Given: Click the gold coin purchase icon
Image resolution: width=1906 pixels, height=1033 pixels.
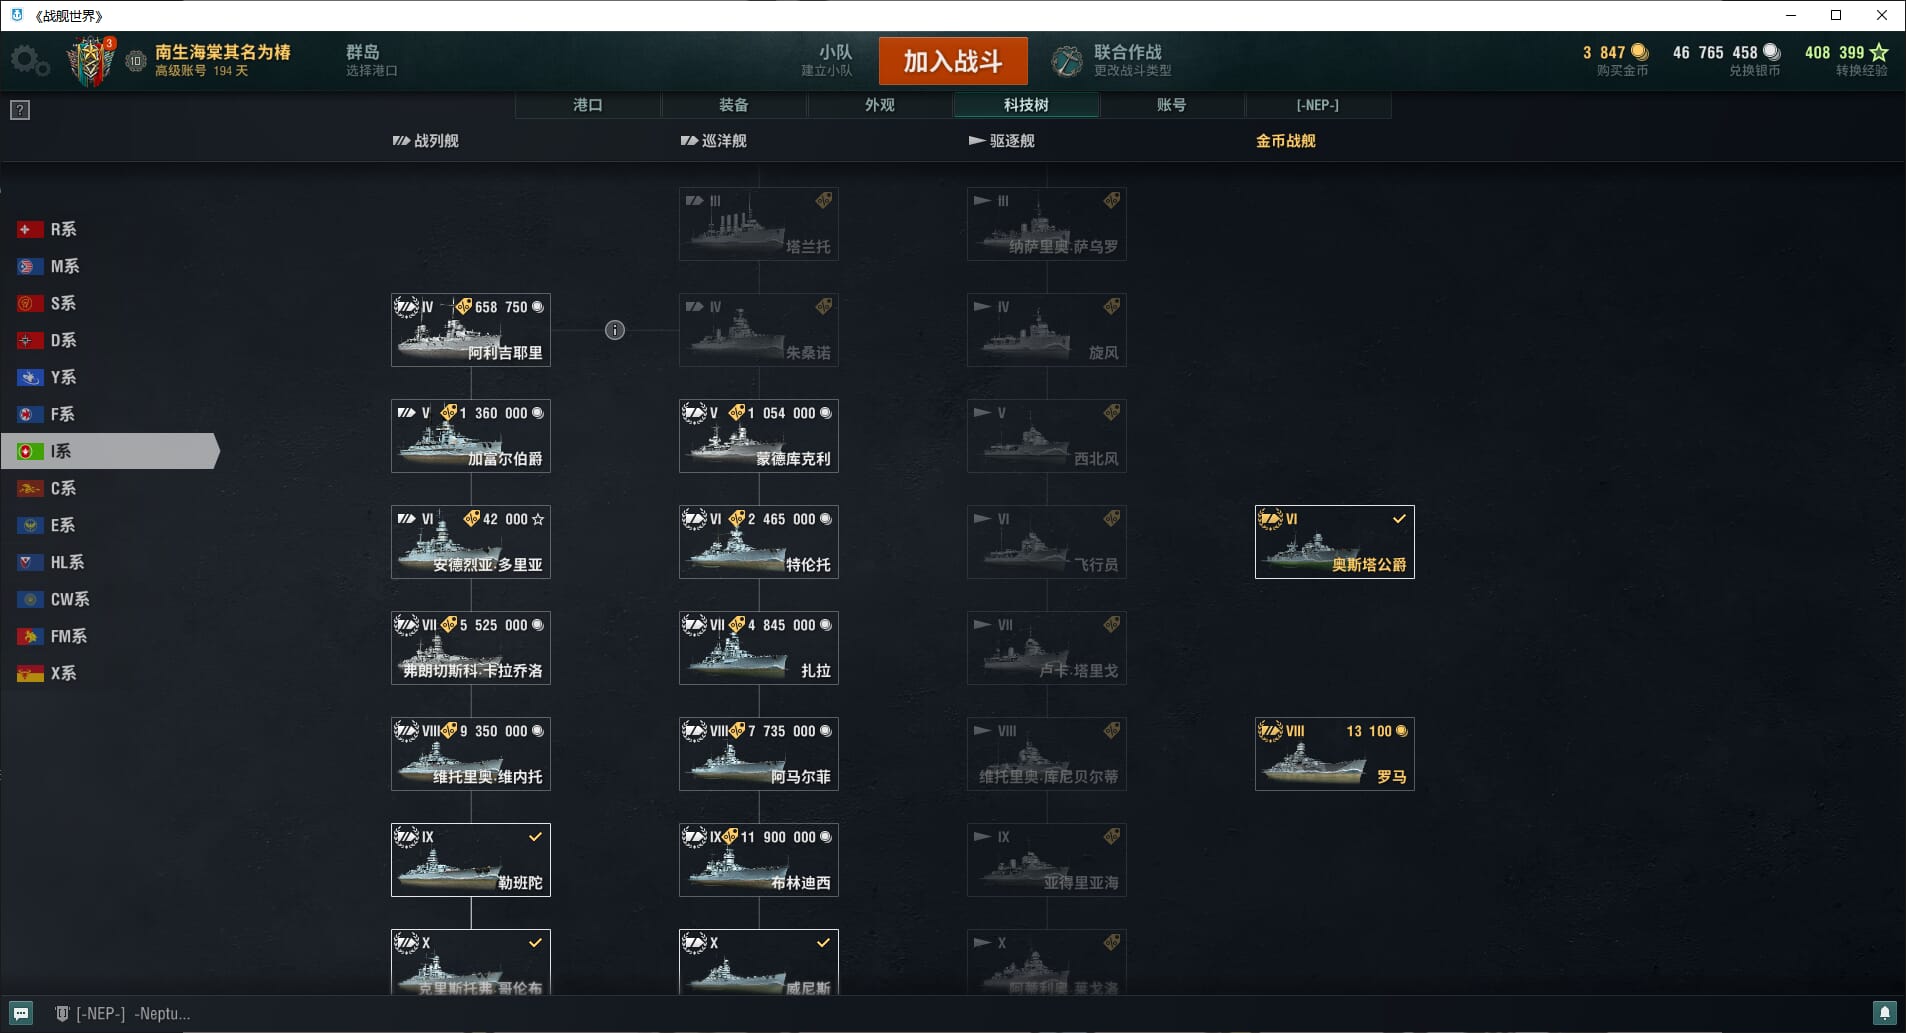Looking at the screenshot, I should [1639, 52].
